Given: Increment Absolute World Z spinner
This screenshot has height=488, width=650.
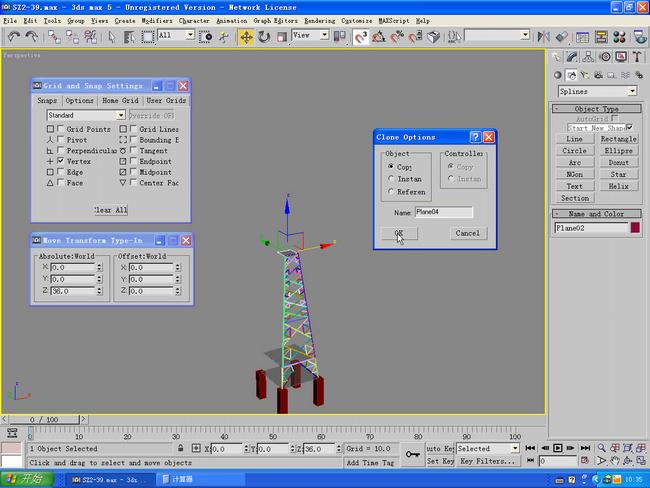Looking at the screenshot, I should tap(99, 289).
